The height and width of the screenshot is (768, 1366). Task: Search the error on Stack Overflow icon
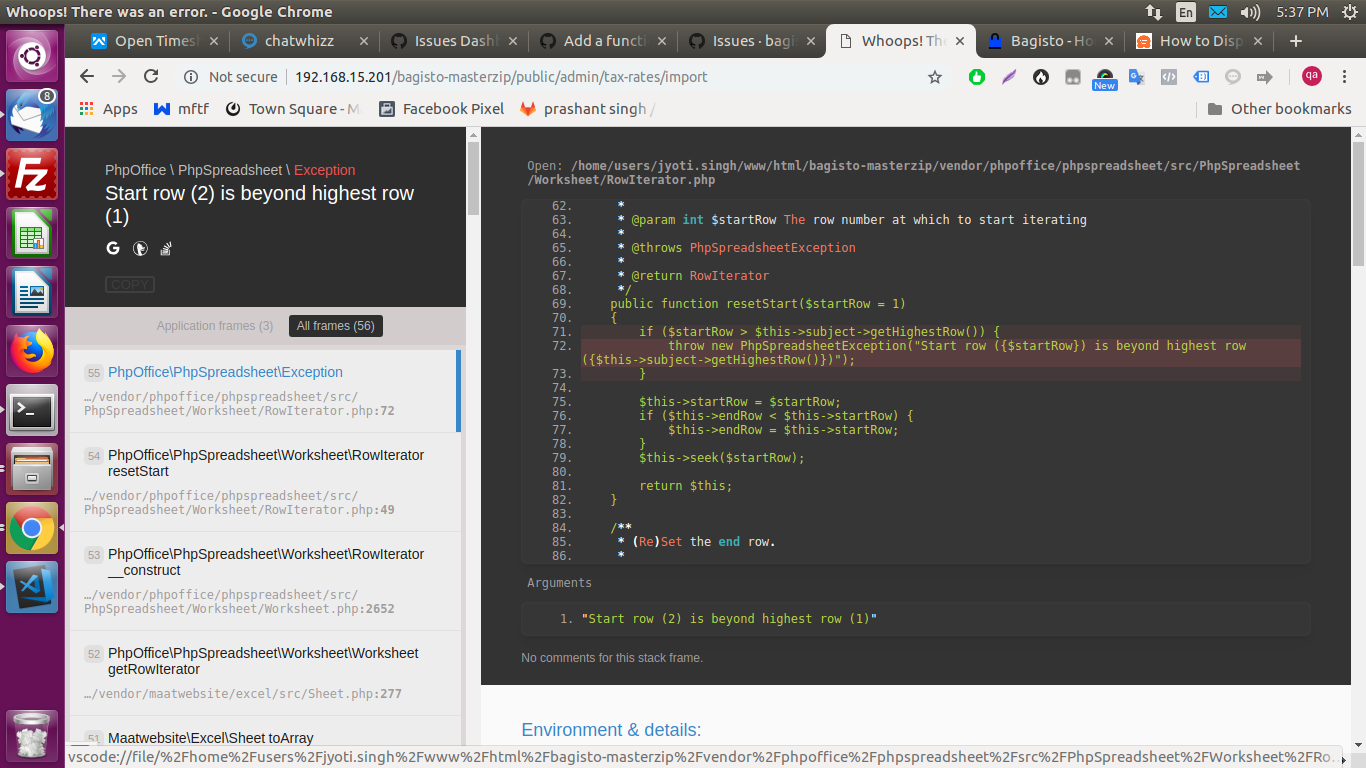pos(166,248)
